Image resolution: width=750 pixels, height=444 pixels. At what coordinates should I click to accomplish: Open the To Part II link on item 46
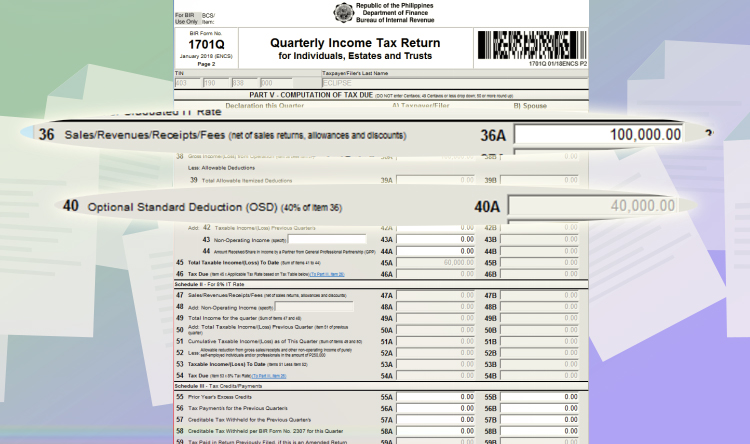(x=327, y=275)
